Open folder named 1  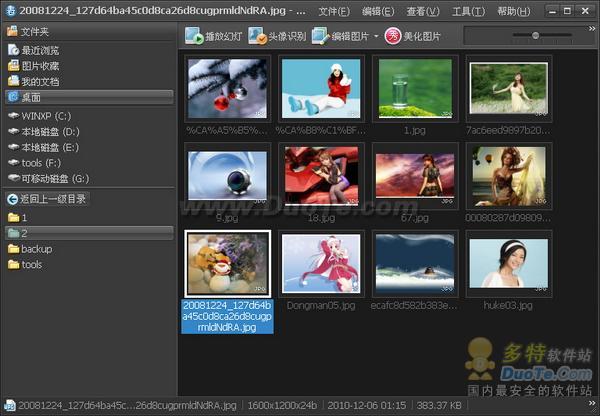(18, 218)
